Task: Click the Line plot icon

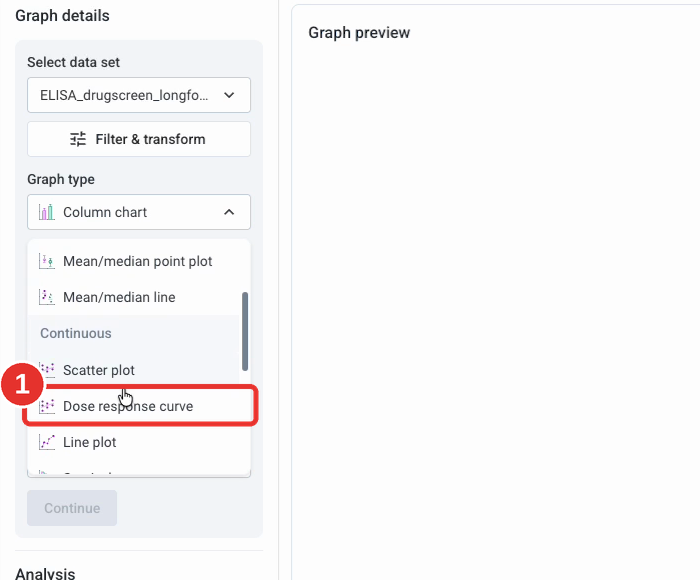Action: pos(46,442)
